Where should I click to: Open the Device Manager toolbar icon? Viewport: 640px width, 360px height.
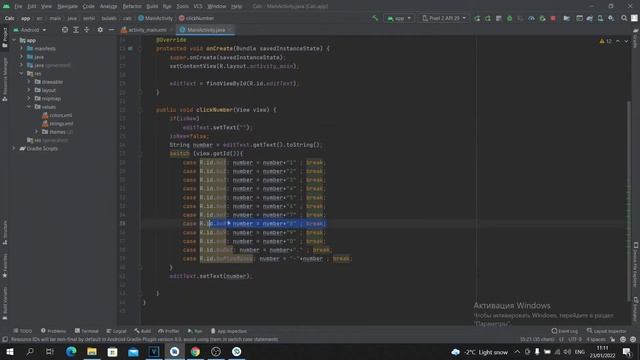600,18
